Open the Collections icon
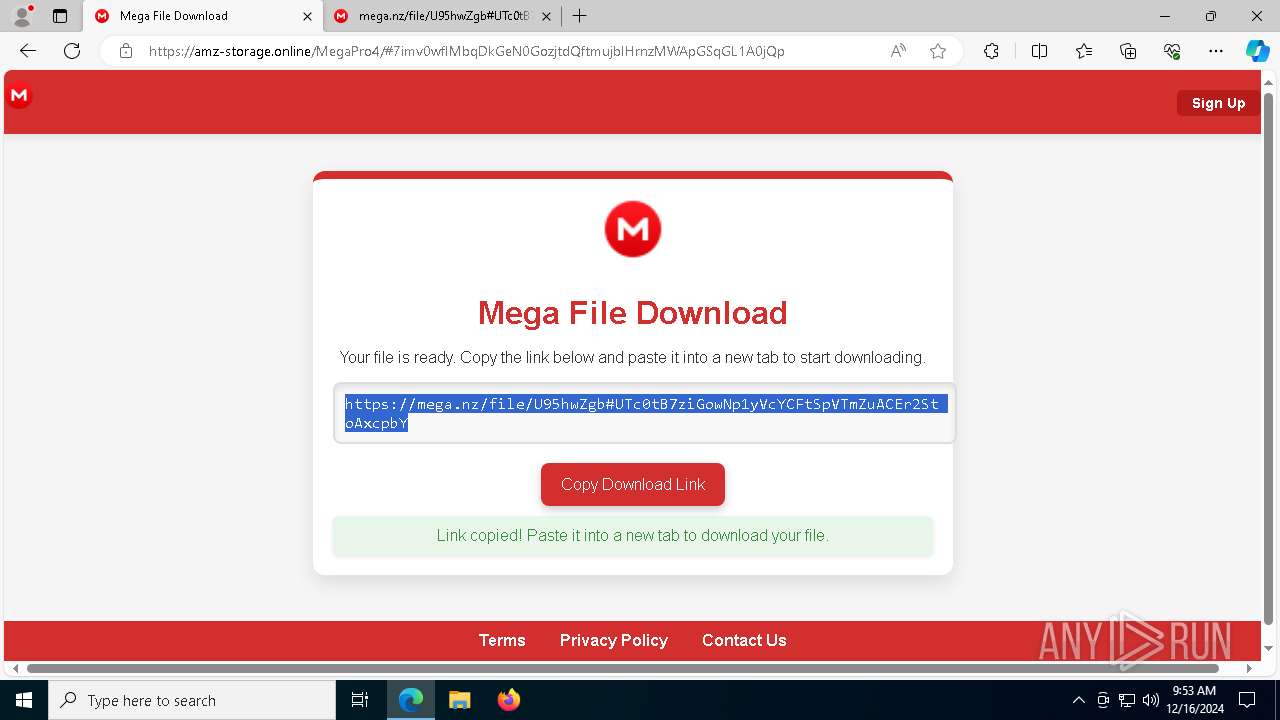The image size is (1280, 720). tap(1128, 51)
